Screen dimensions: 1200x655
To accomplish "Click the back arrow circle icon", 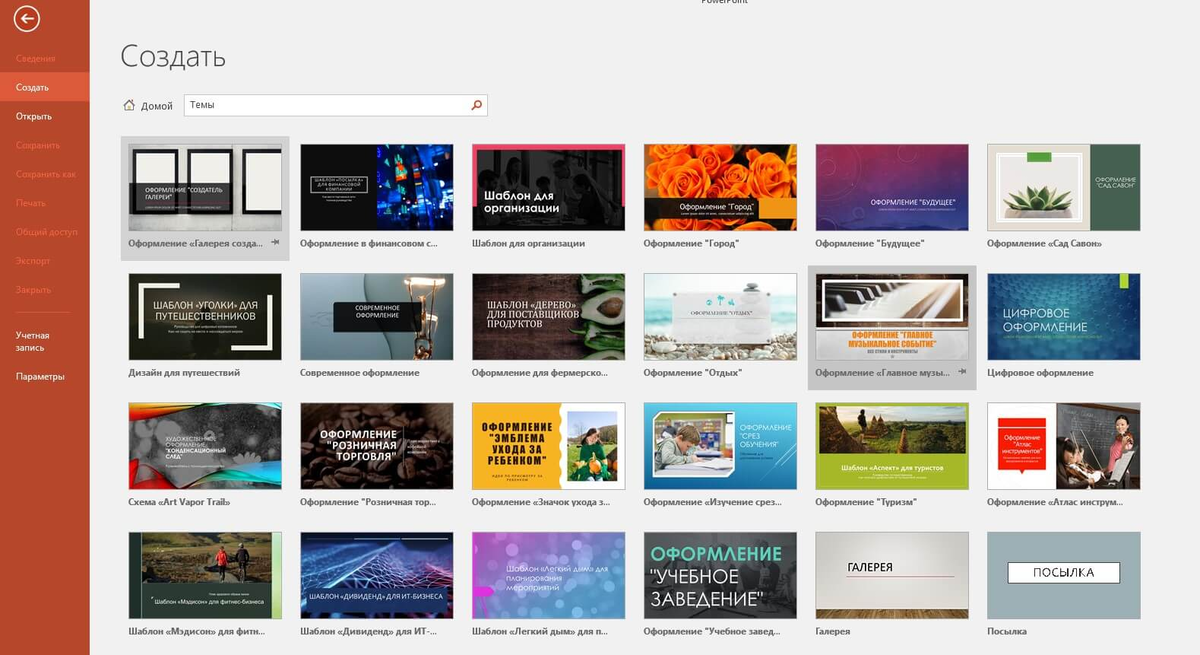I will click(27, 19).
